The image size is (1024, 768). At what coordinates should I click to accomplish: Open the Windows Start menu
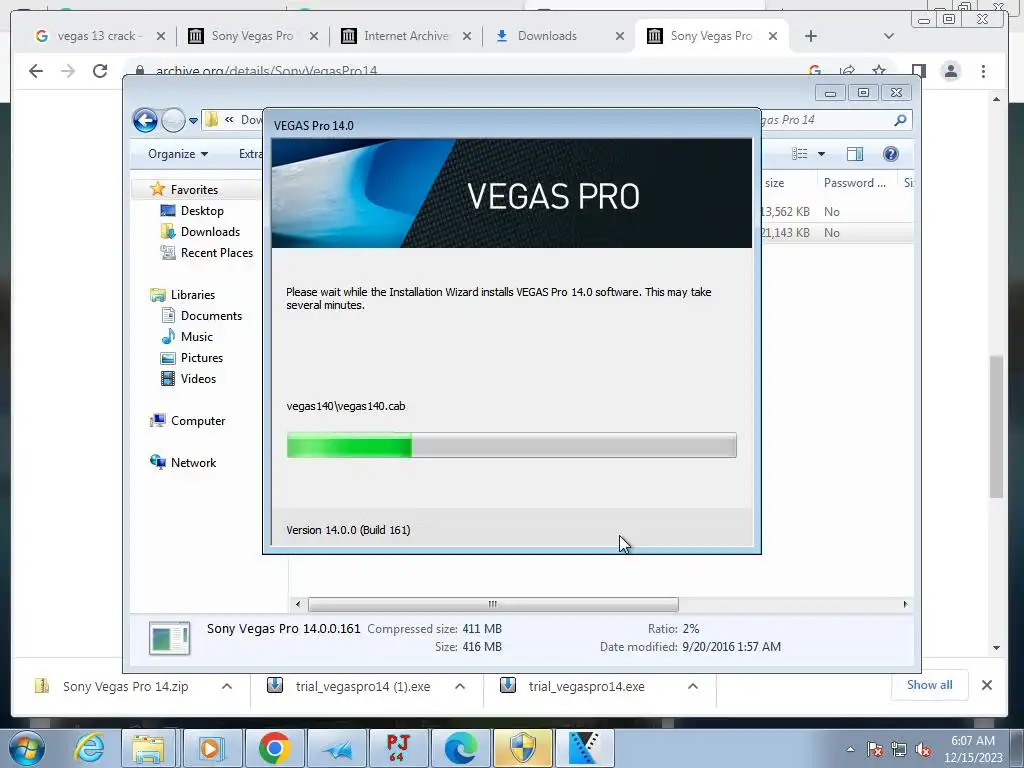[26, 748]
